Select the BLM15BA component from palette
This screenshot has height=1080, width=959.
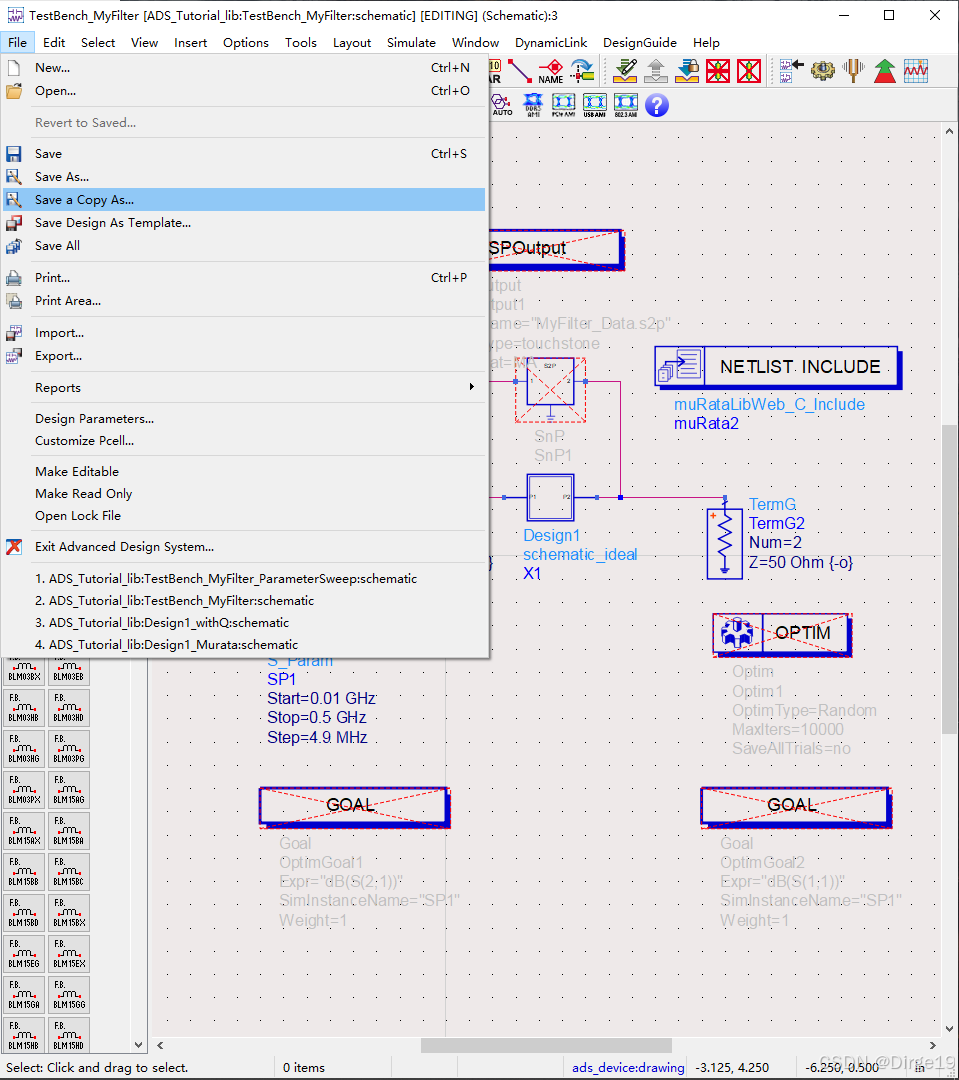pyautogui.click(x=69, y=831)
